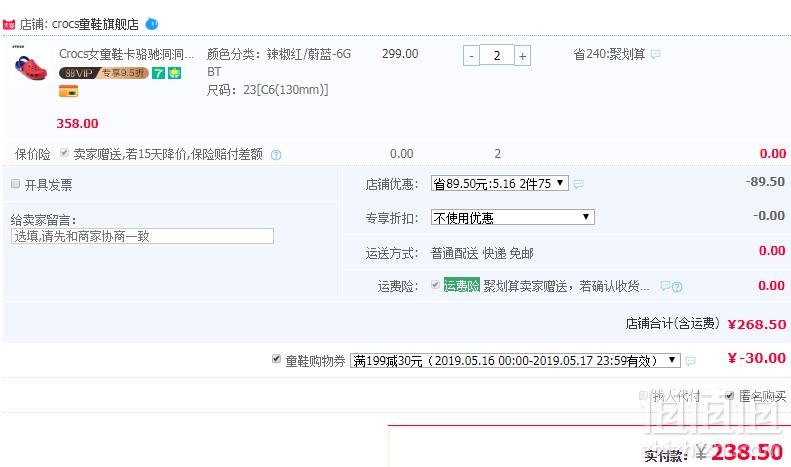
Task: Open the blue Wangwang chat icon
Action: pyautogui.click(x=151, y=24)
